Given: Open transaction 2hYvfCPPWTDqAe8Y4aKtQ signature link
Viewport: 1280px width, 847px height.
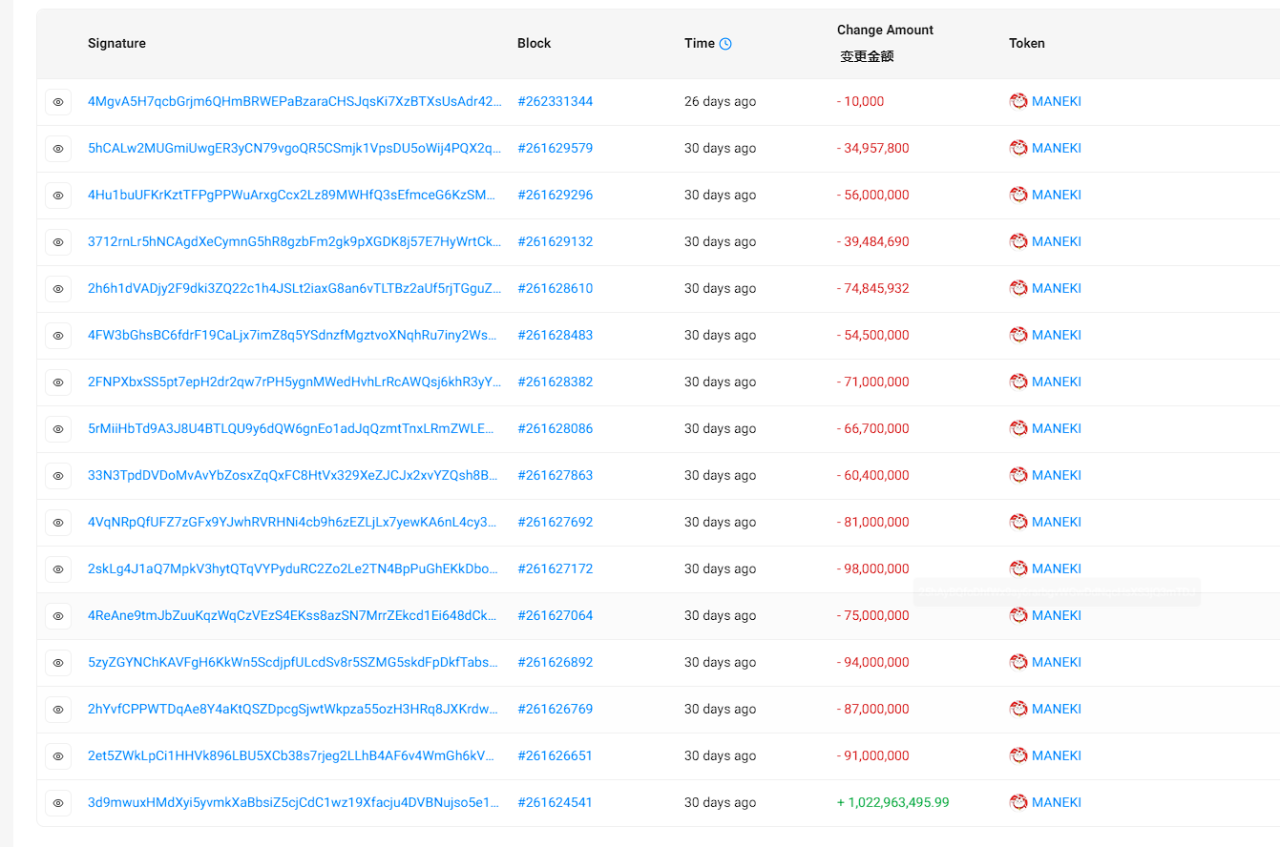Looking at the screenshot, I should click(x=293, y=709).
